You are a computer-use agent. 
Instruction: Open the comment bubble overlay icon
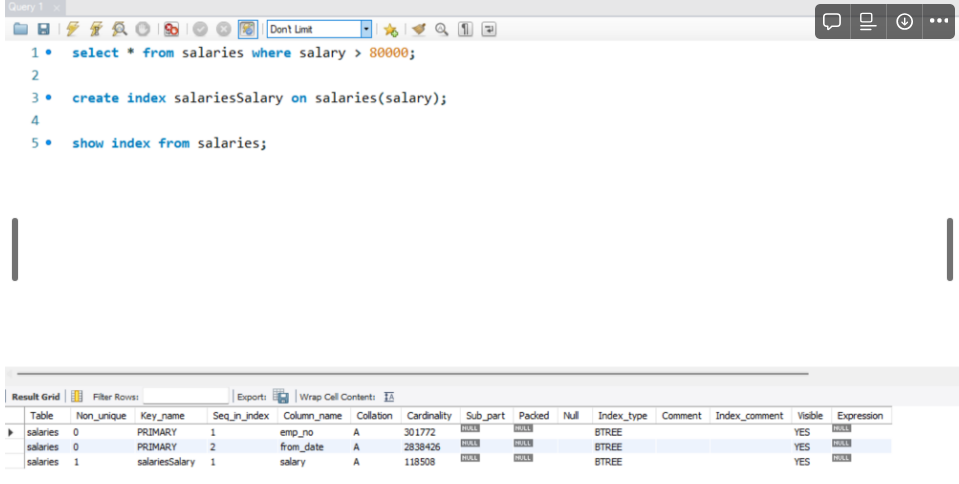[832, 21]
